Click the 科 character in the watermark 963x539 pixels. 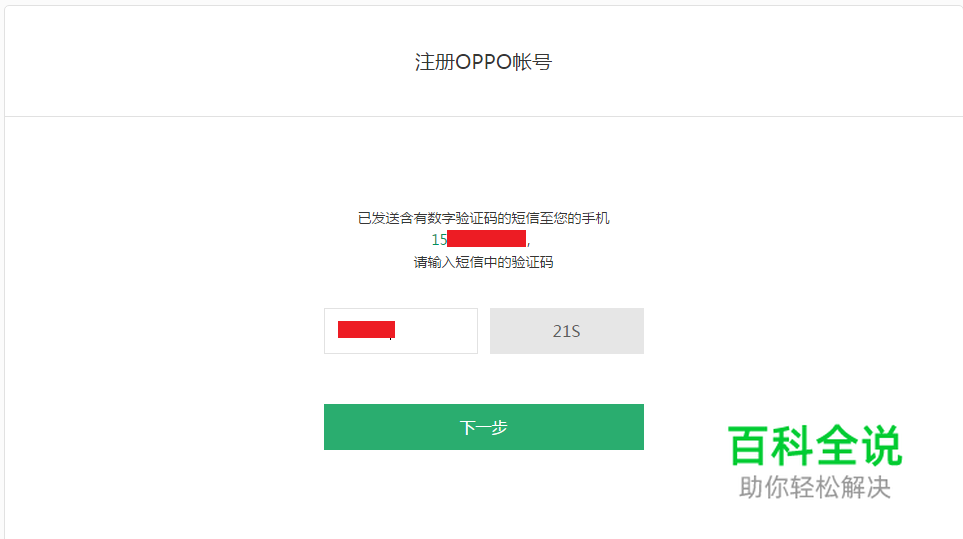pos(793,446)
